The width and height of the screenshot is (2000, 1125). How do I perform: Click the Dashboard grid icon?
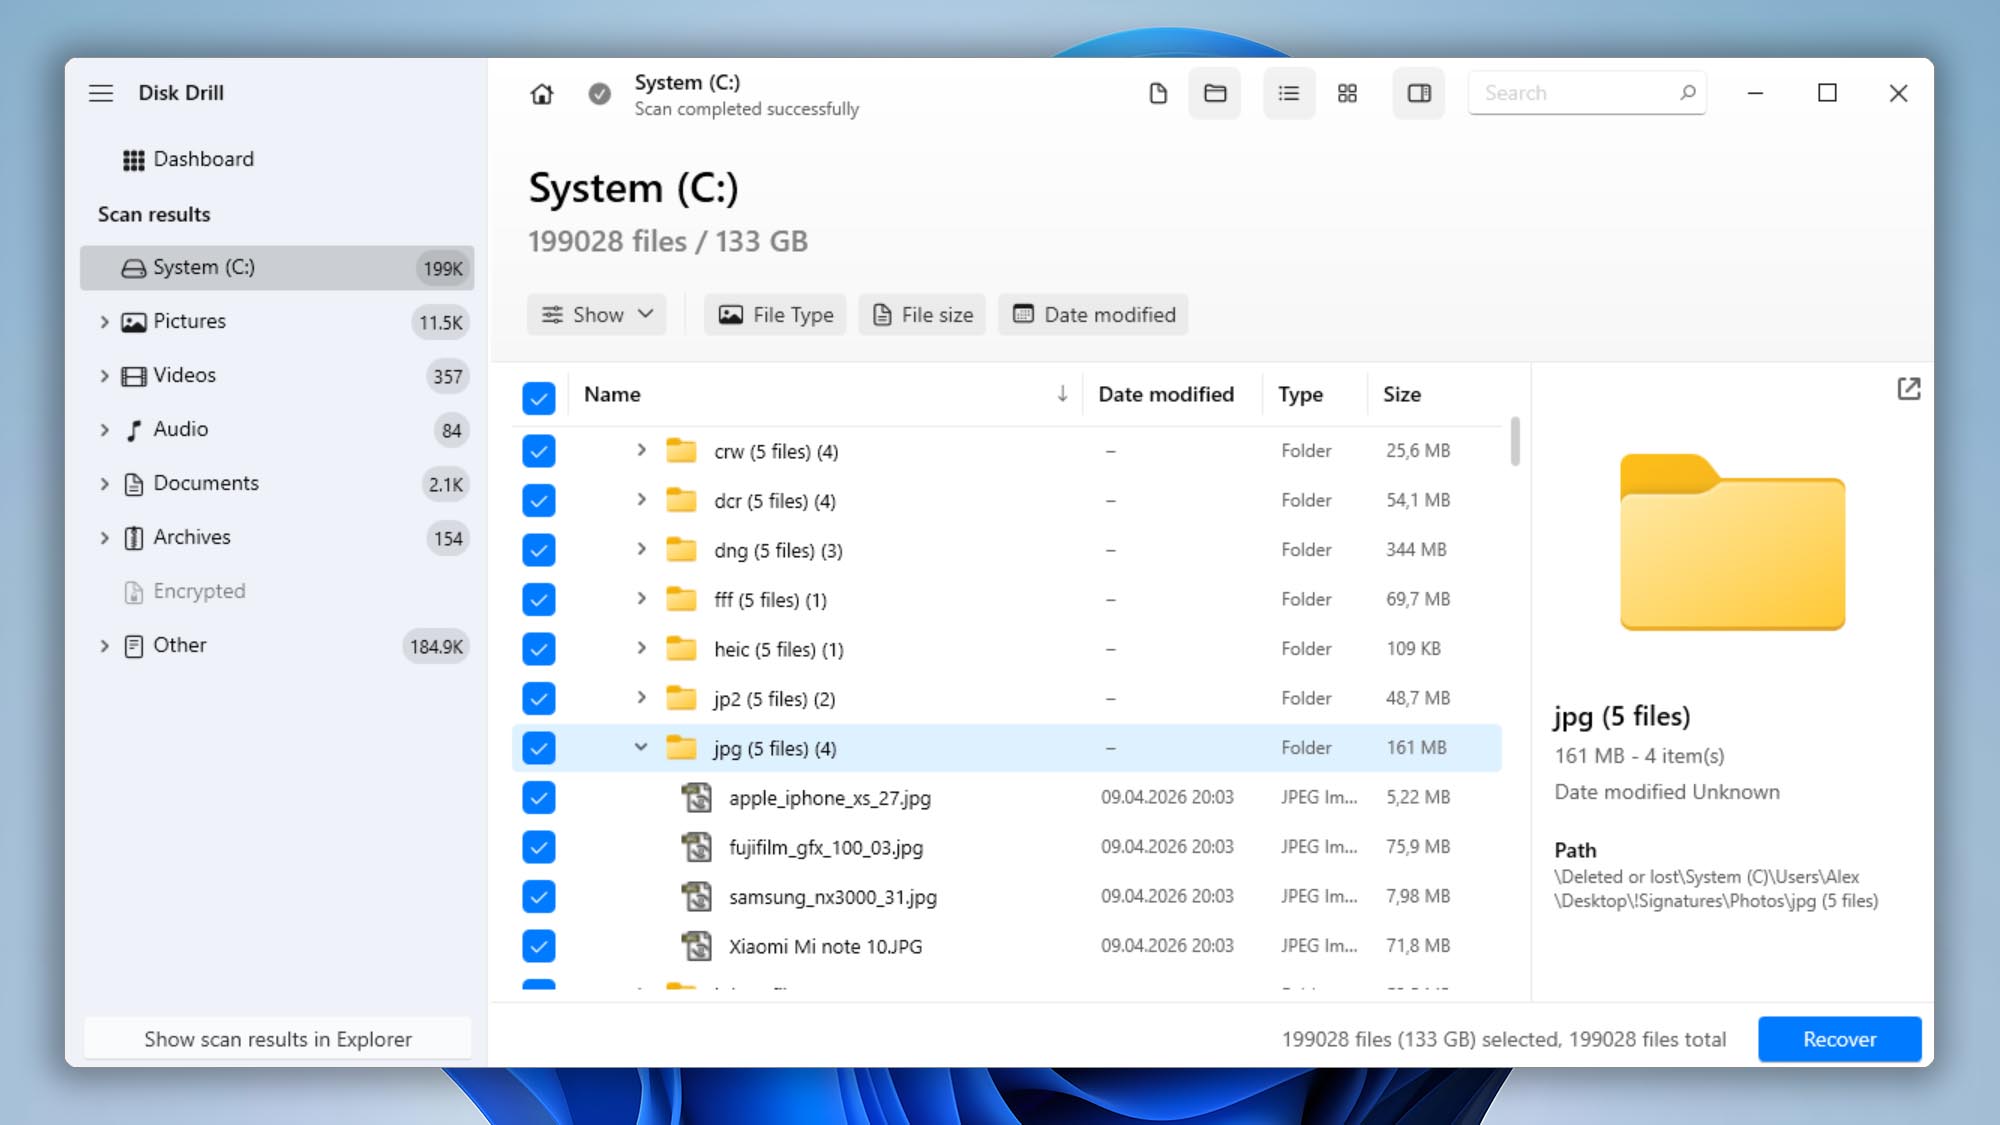[x=133, y=160]
